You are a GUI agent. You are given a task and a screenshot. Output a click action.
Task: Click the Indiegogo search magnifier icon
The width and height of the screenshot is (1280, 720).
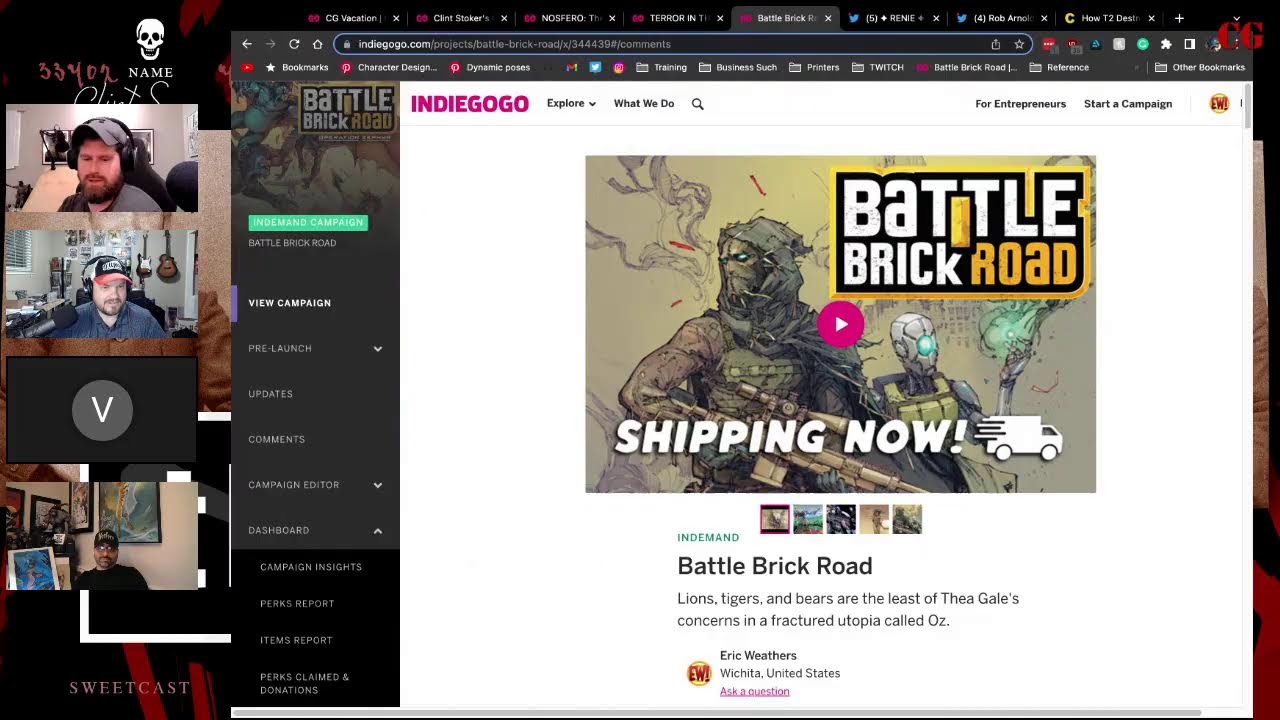tap(697, 104)
